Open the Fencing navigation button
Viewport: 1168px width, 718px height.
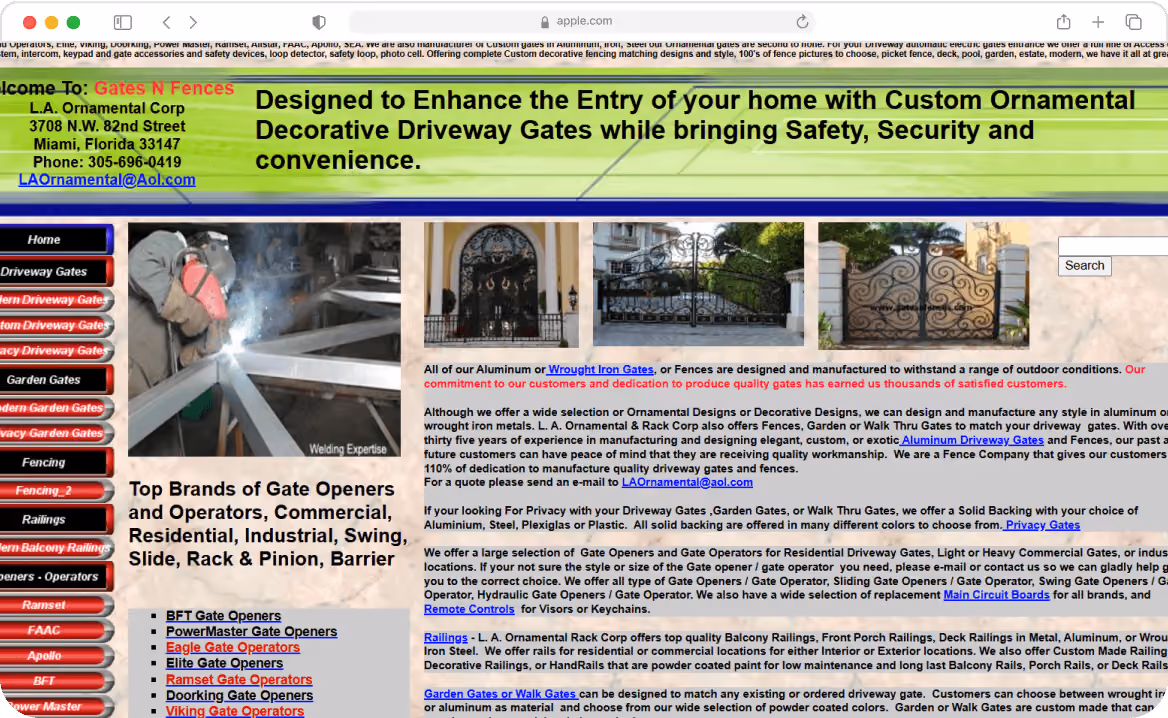pos(56,463)
